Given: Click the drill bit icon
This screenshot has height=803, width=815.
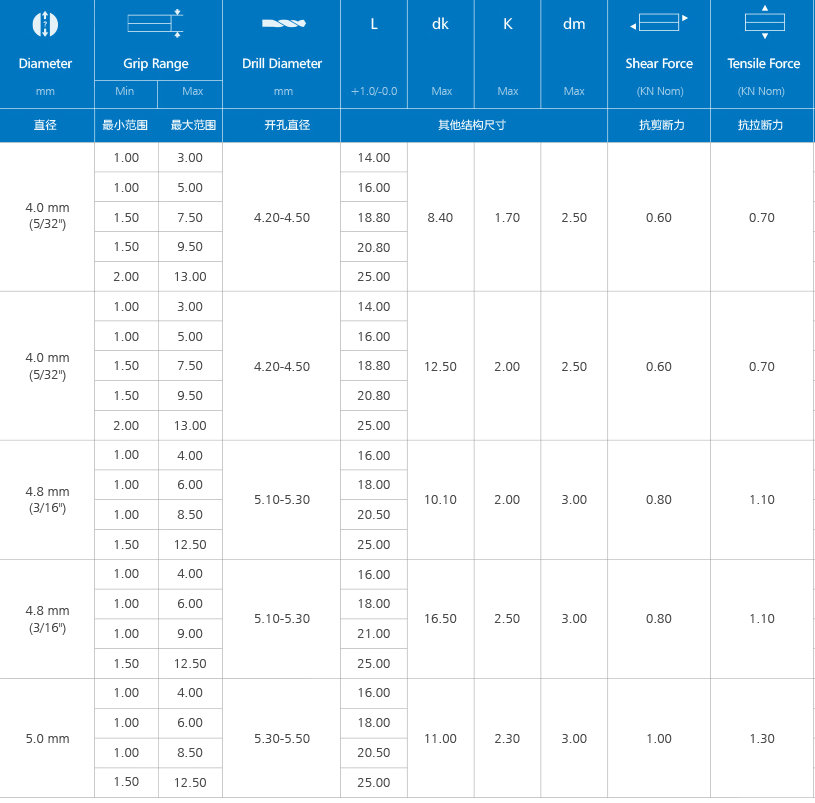Looking at the screenshot, I should 282,23.
